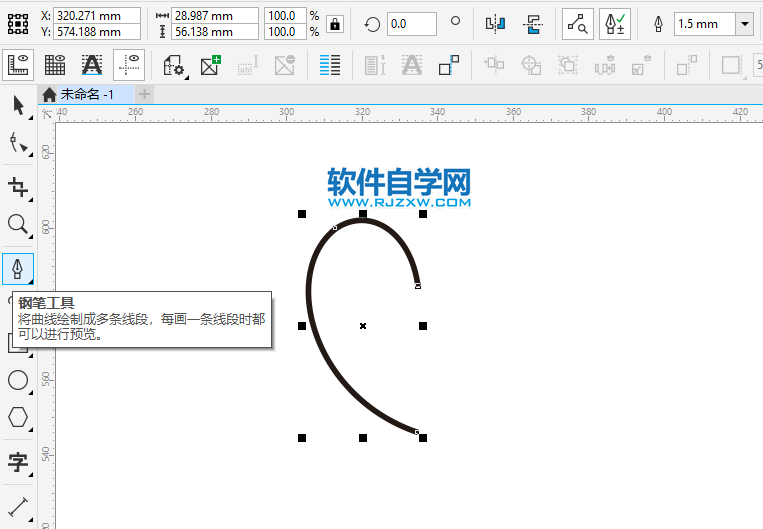Expand the Ellipse tool flyout arrow
The height and width of the screenshot is (529, 763).
coord(31,393)
